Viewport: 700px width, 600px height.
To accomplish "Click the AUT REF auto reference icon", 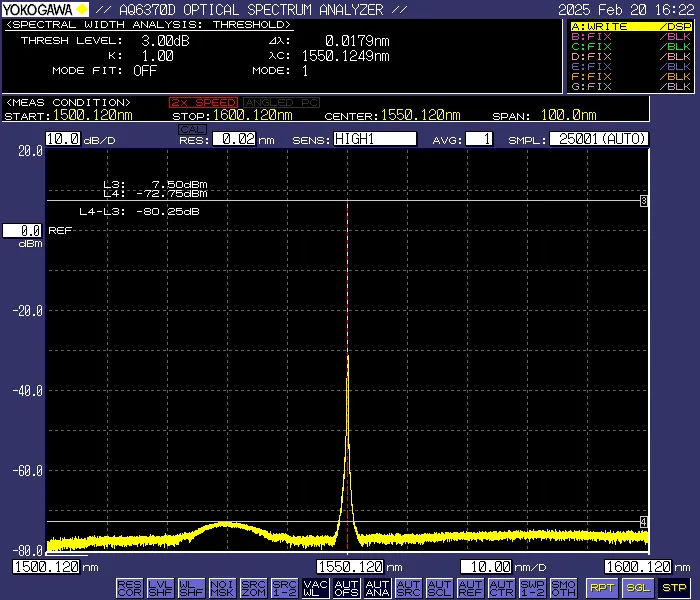I will point(470,587).
